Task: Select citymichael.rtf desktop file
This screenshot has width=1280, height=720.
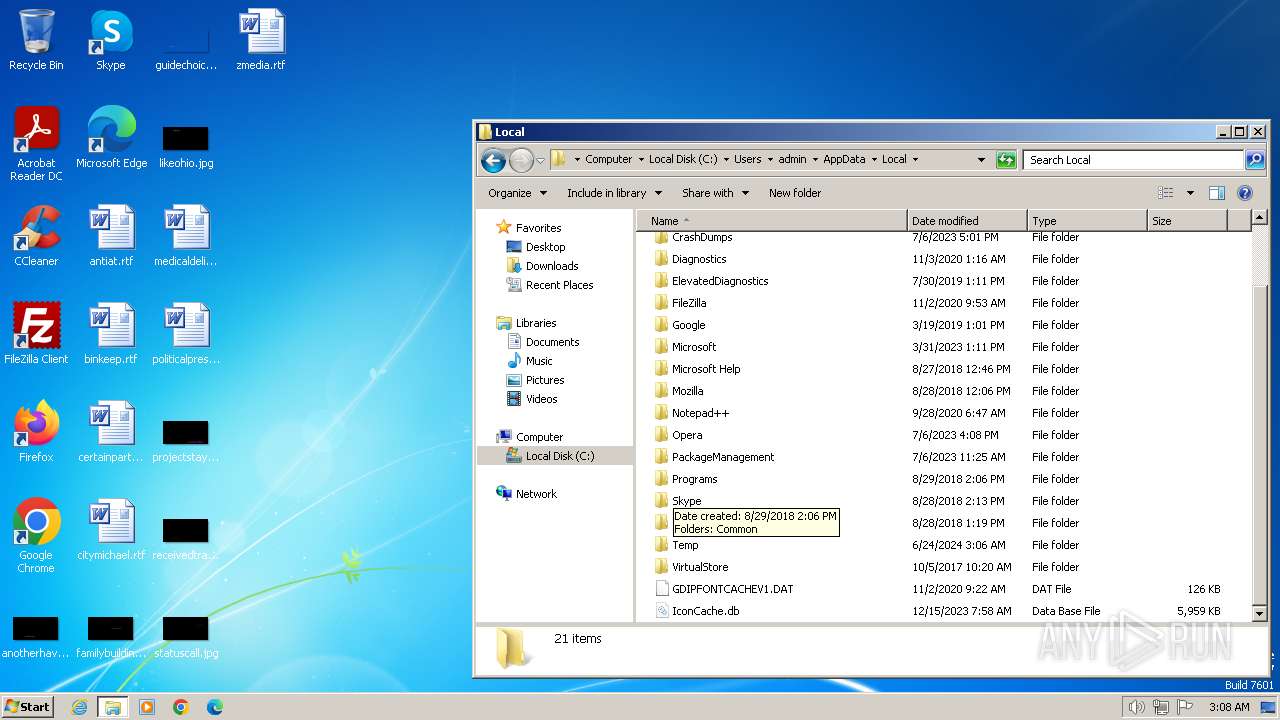Action: [111, 530]
